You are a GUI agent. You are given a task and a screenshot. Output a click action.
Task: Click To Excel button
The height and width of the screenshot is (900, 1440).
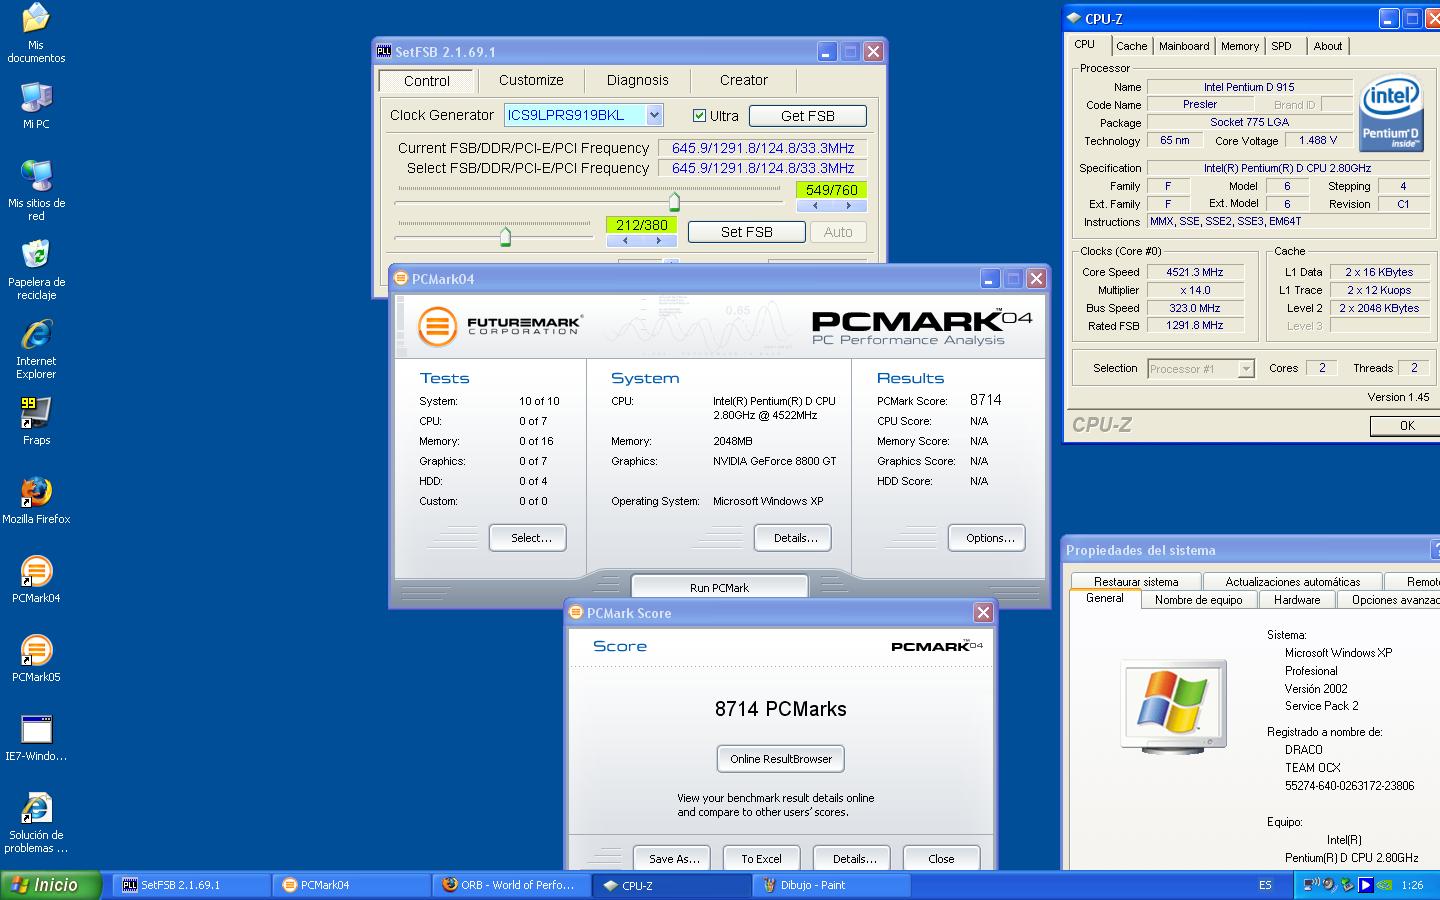[x=761, y=858]
